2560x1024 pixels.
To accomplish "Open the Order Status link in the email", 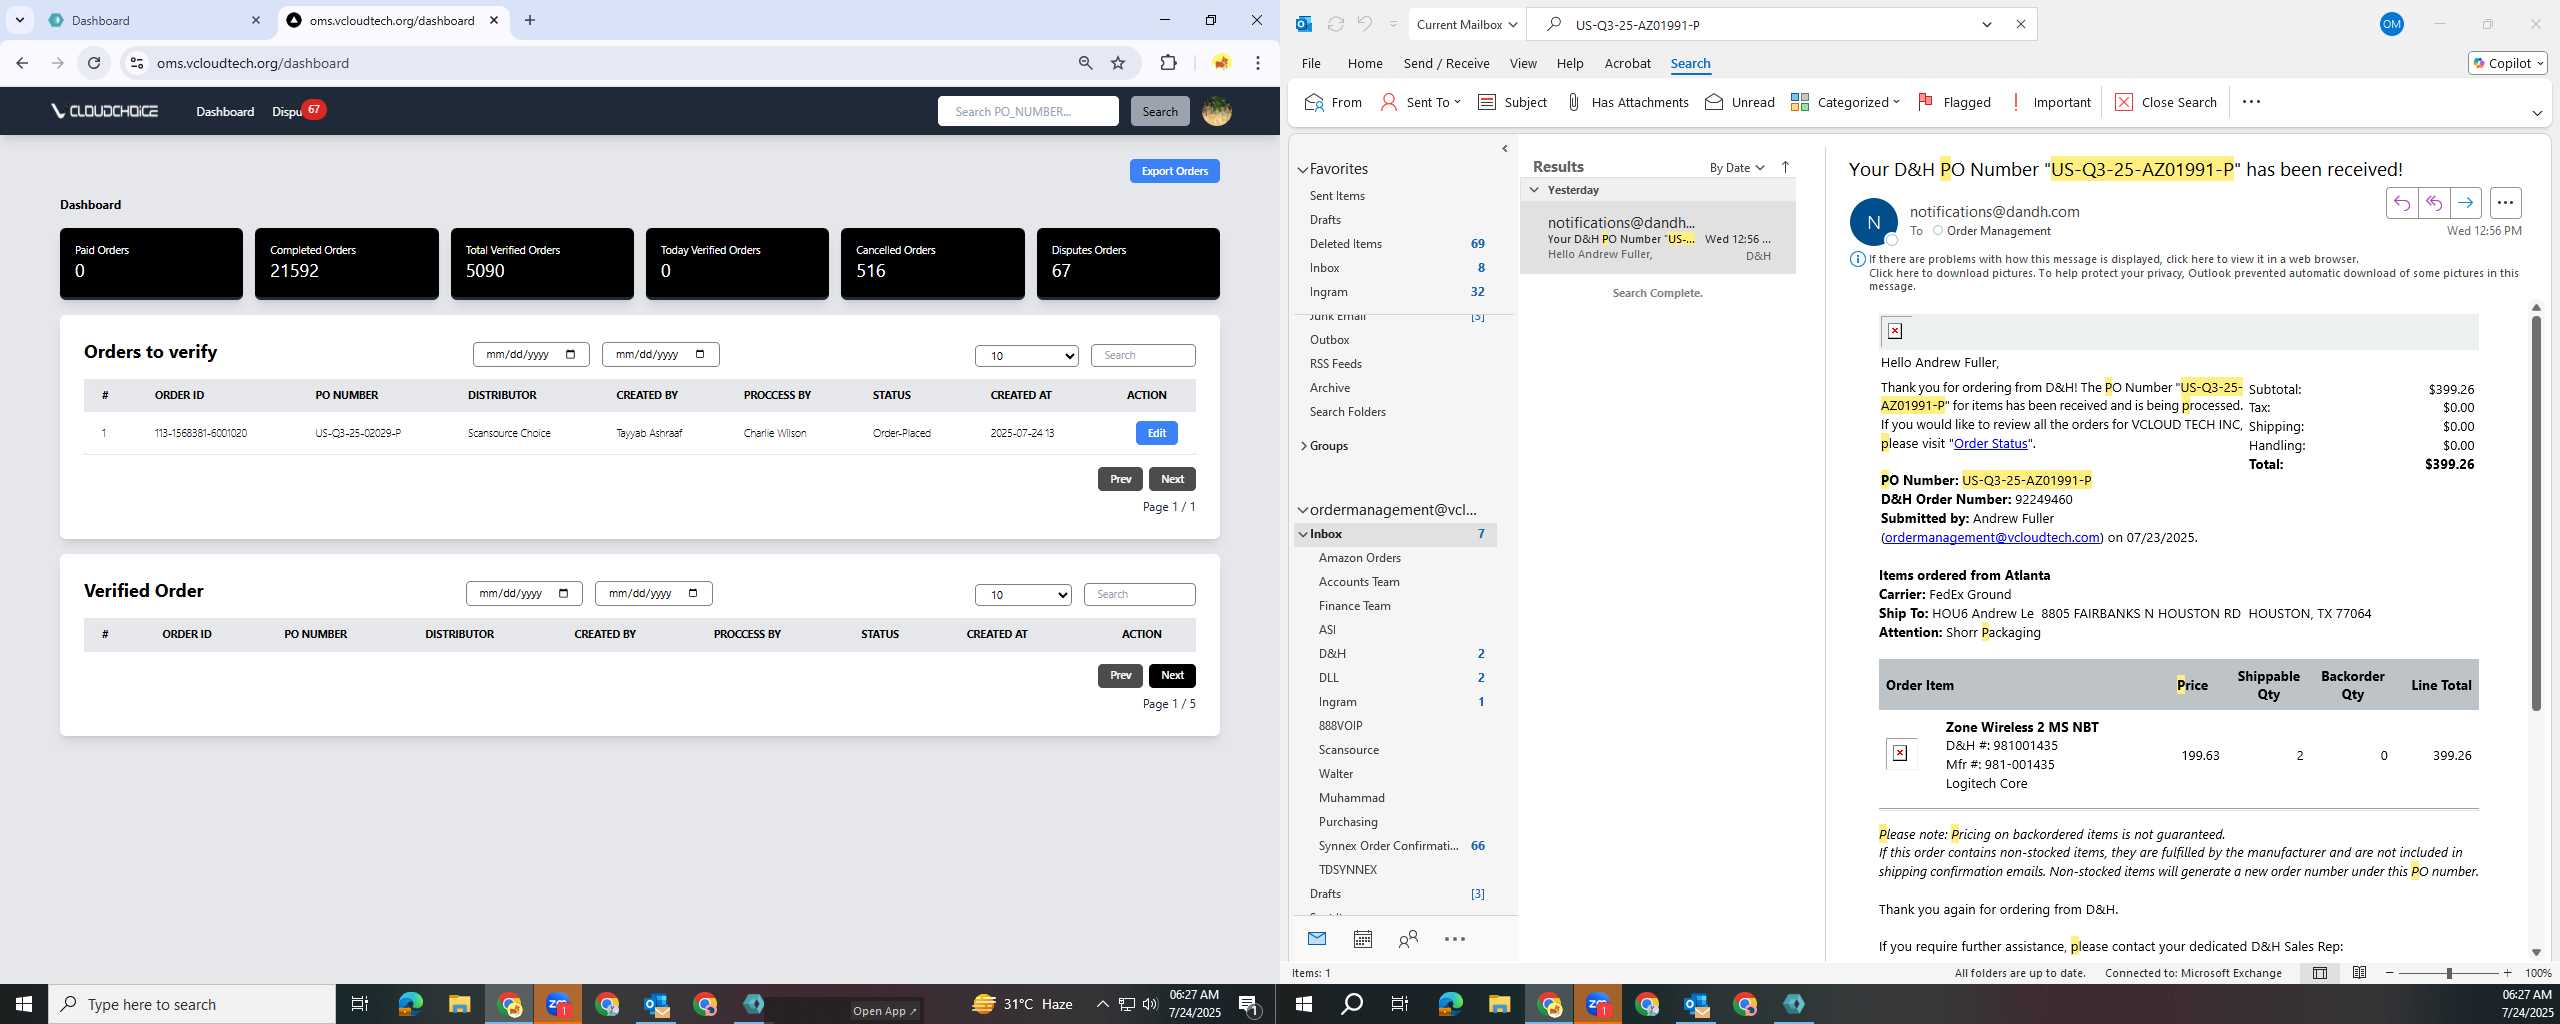I will click(1990, 443).
